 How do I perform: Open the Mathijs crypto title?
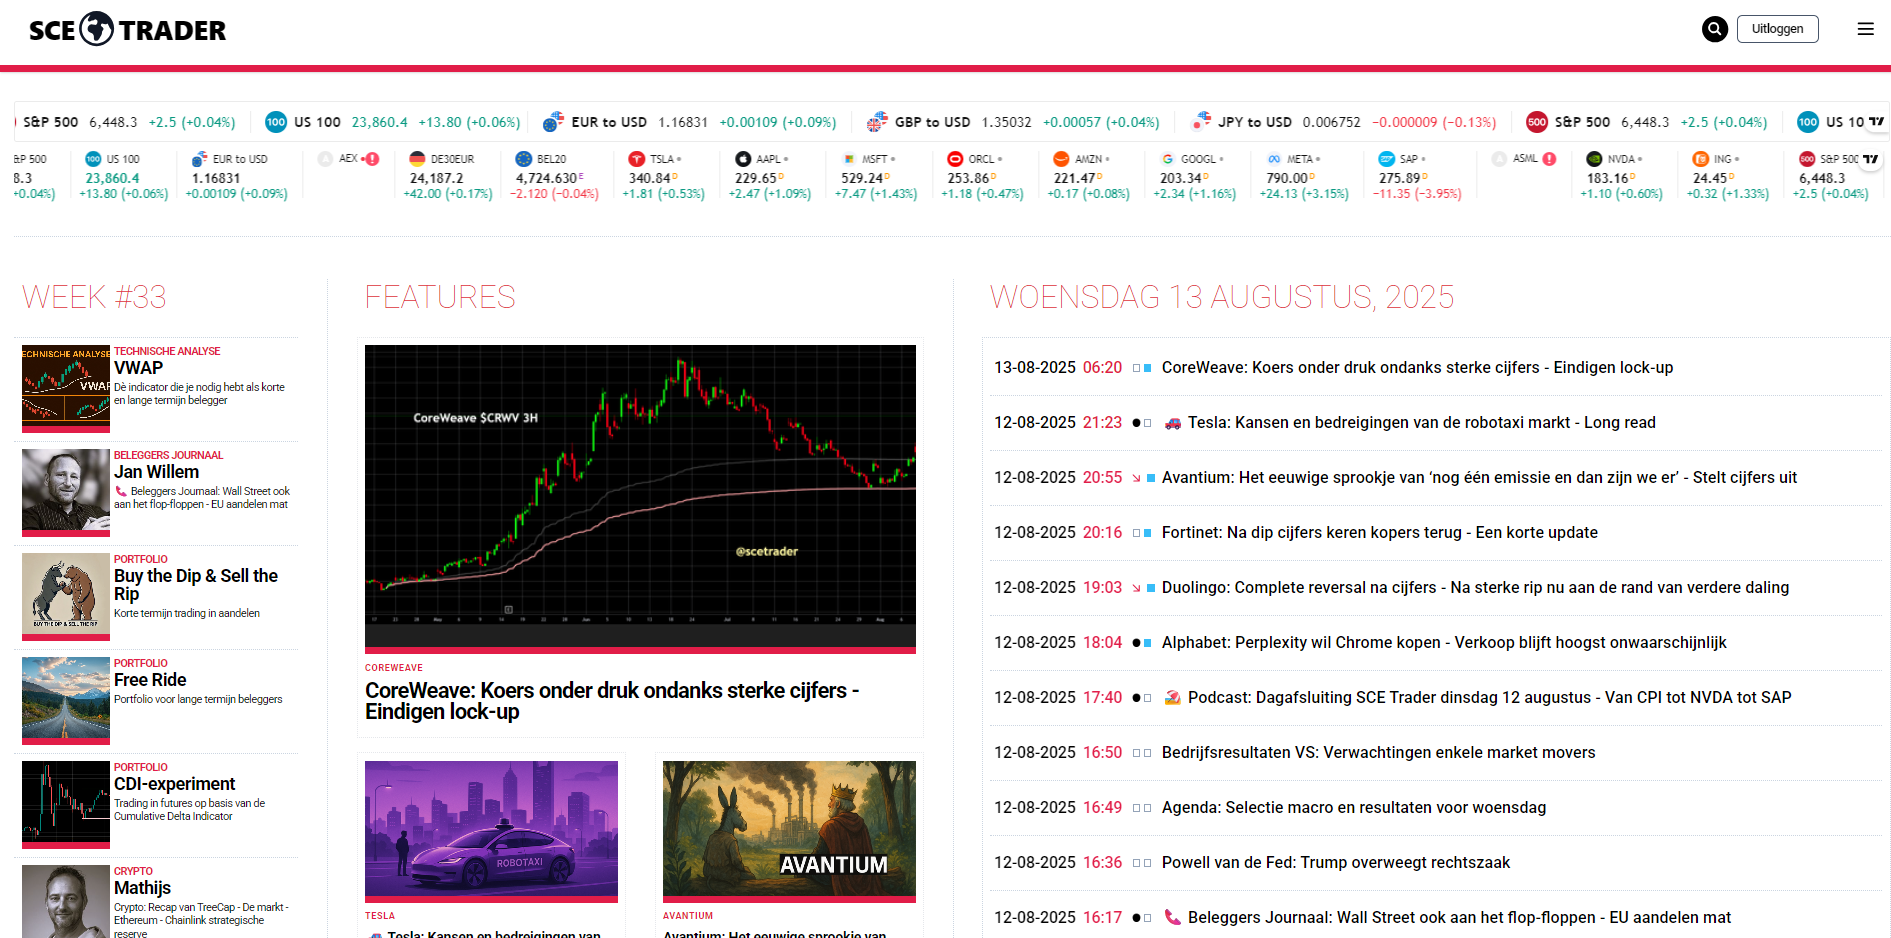pyautogui.click(x=142, y=888)
